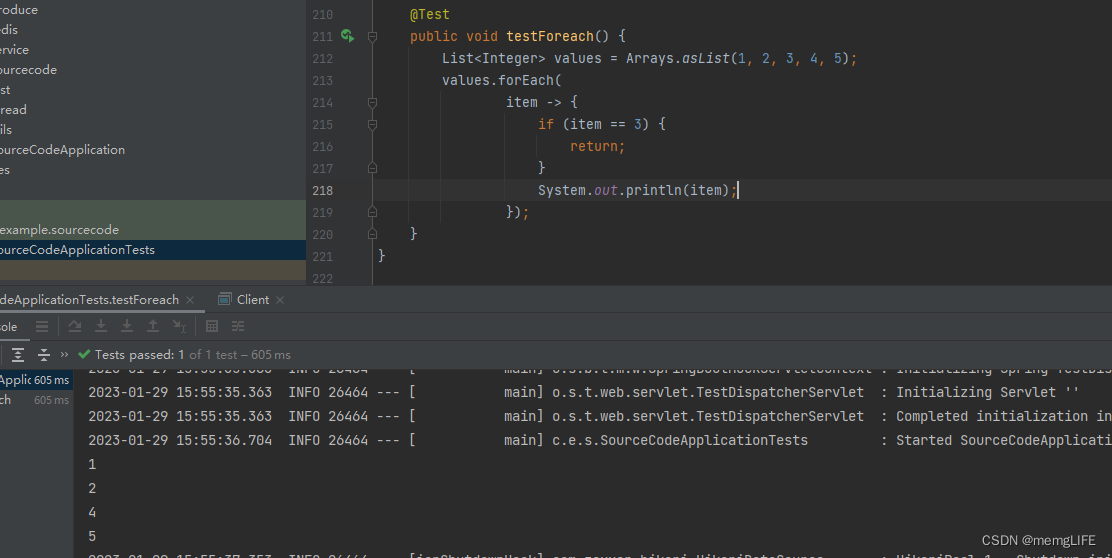Click console output line '1'
Screen dimensions: 1112x558
pyautogui.click(x=92, y=464)
